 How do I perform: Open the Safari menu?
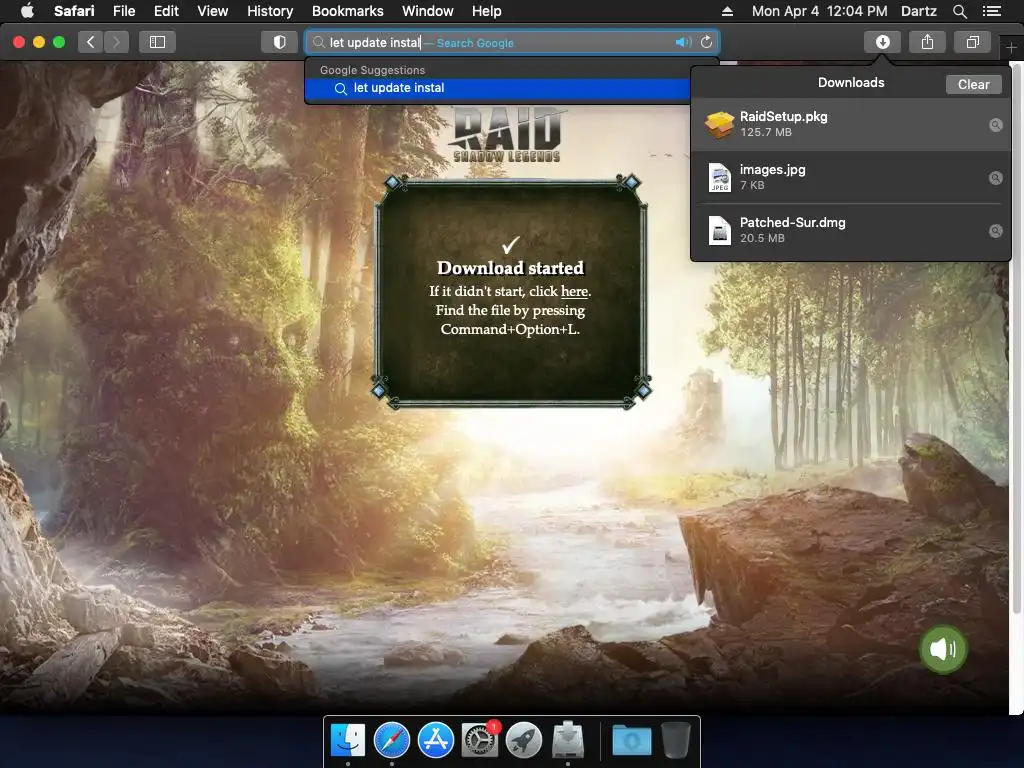click(74, 11)
